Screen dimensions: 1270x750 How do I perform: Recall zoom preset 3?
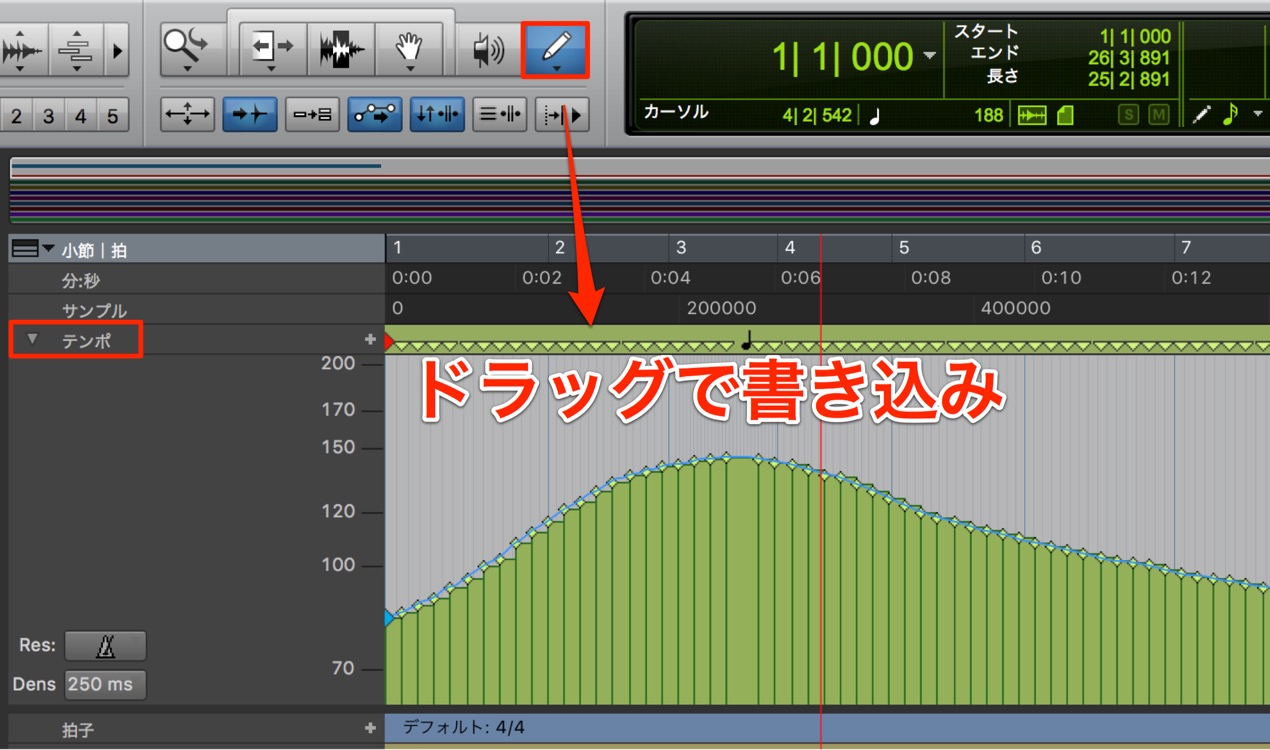48,117
